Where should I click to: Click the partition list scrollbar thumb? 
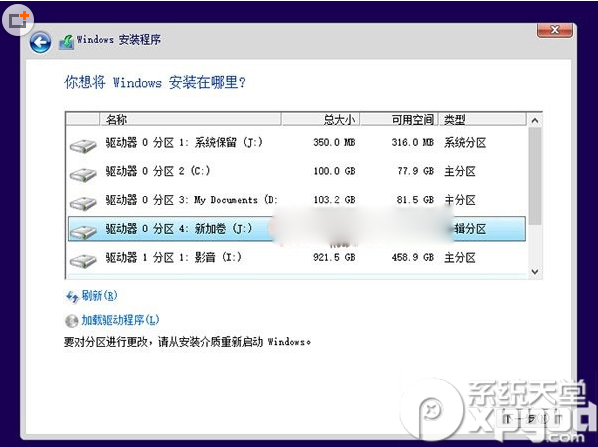click(x=535, y=176)
